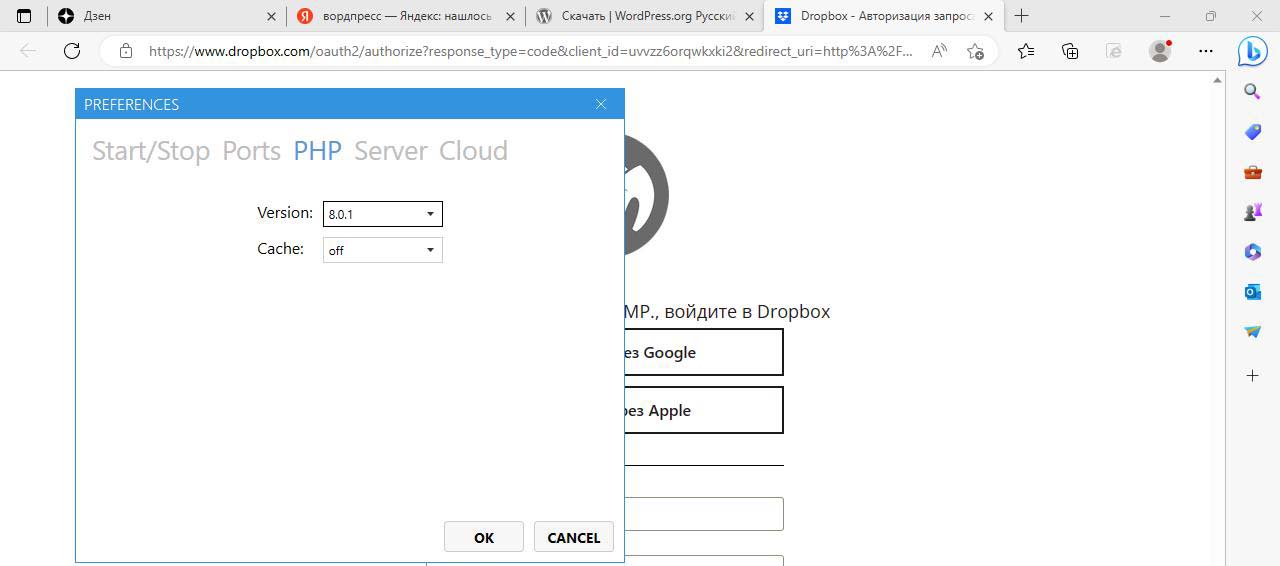
Task: Refresh the current page
Action: (x=72, y=51)
